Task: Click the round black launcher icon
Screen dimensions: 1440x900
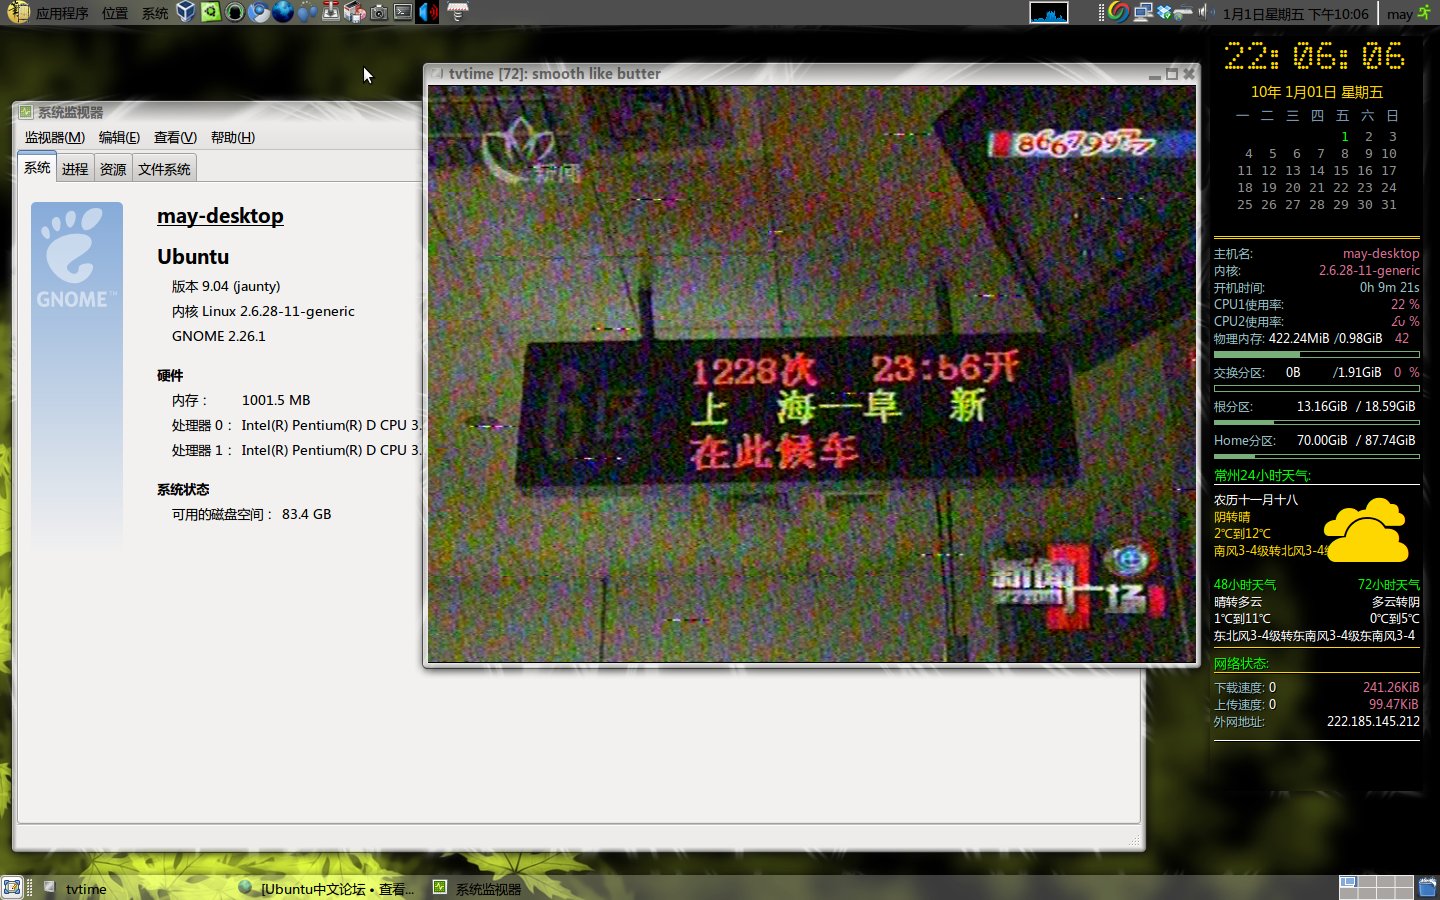Action: (234, 12)
